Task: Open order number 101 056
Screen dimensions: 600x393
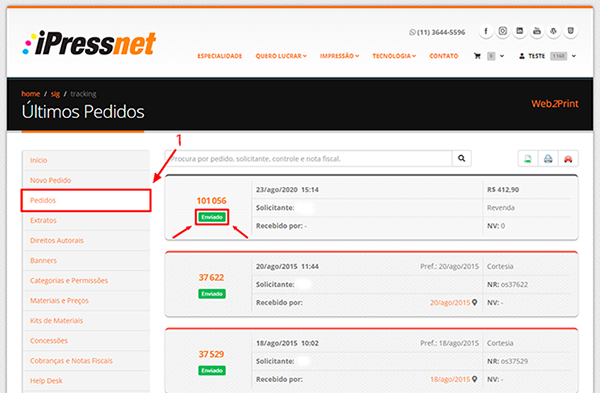Action: click(211, 201)
